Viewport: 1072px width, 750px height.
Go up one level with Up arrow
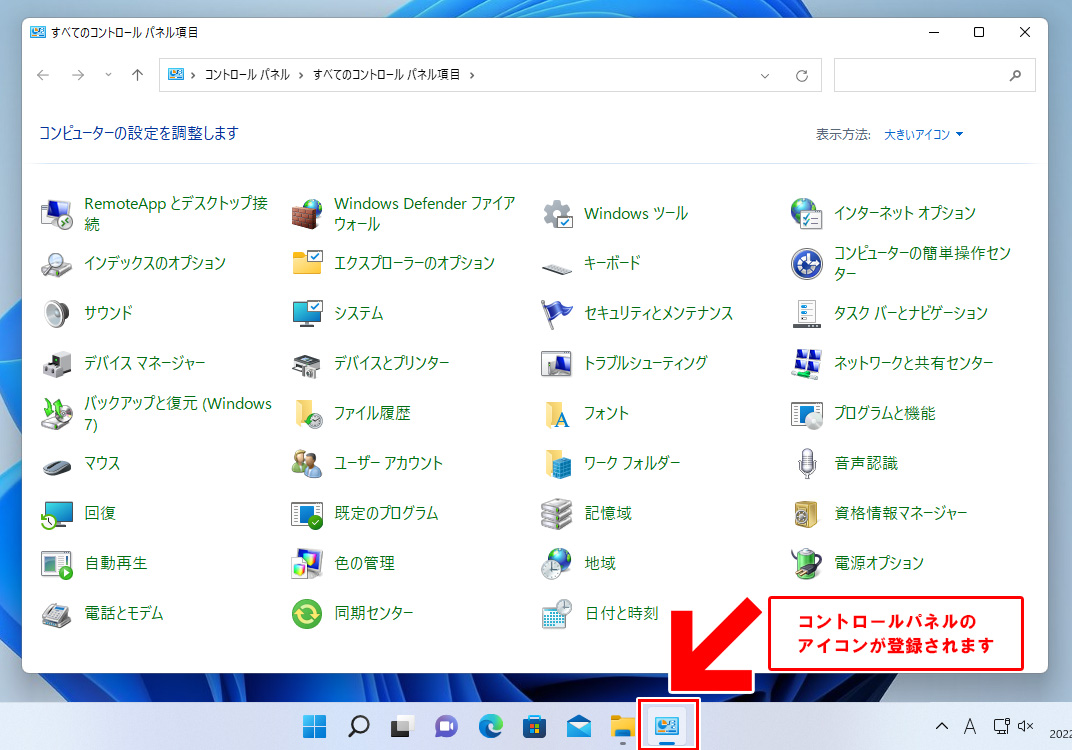pos(137,75)
